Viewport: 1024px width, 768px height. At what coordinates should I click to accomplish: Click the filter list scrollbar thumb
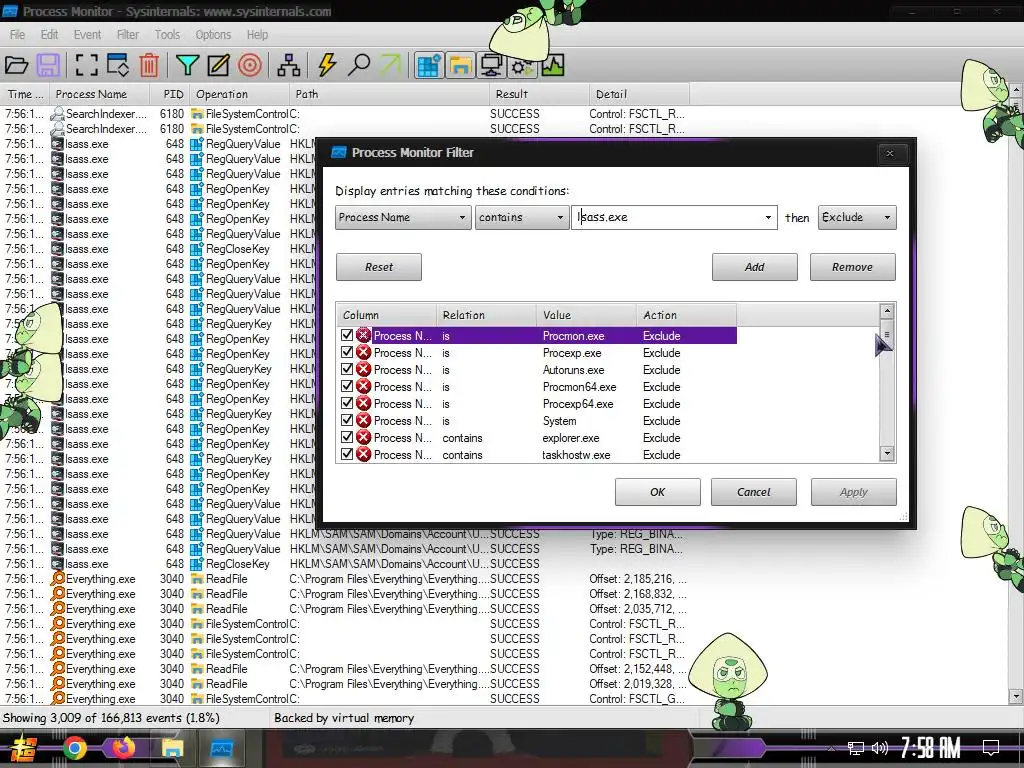[x=886, y=334]
